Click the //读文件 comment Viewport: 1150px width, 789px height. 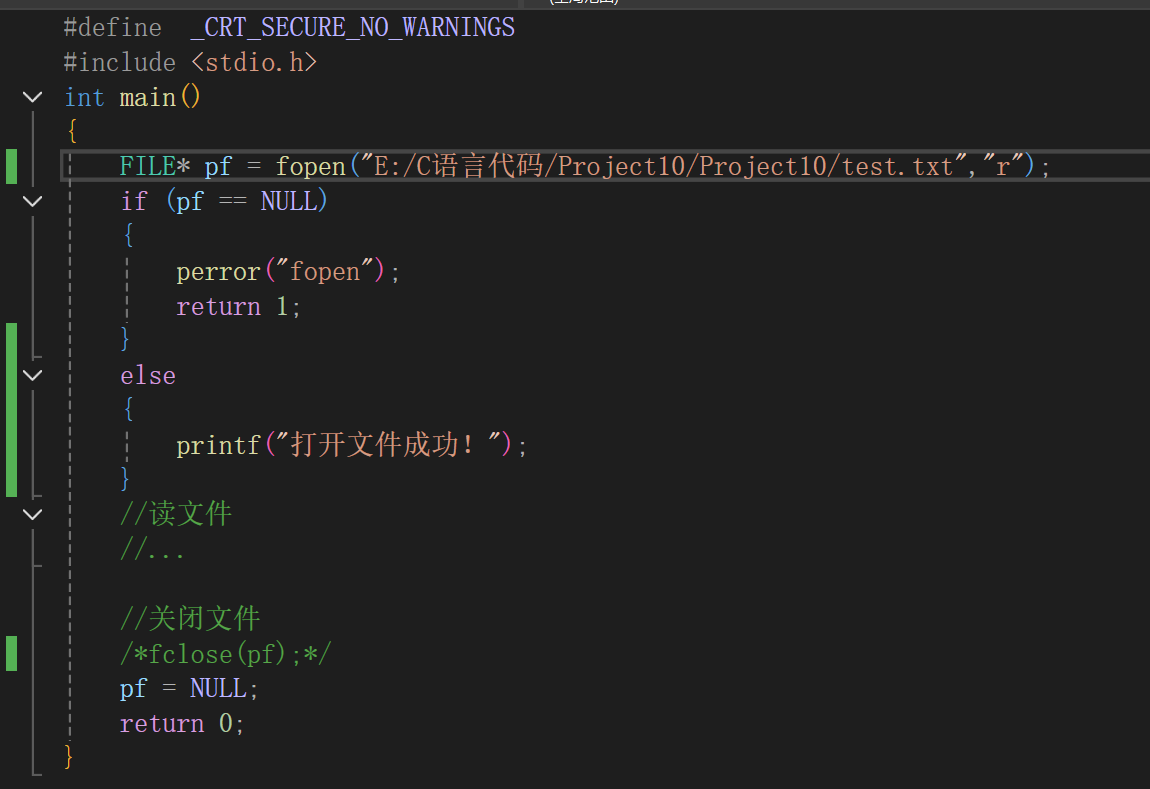176,514
